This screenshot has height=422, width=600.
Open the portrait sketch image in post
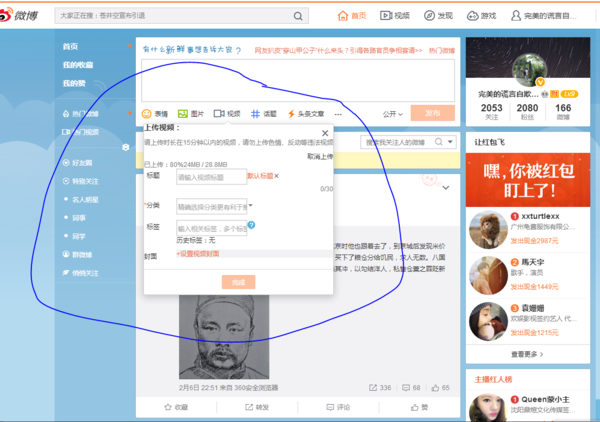[224, 337]
